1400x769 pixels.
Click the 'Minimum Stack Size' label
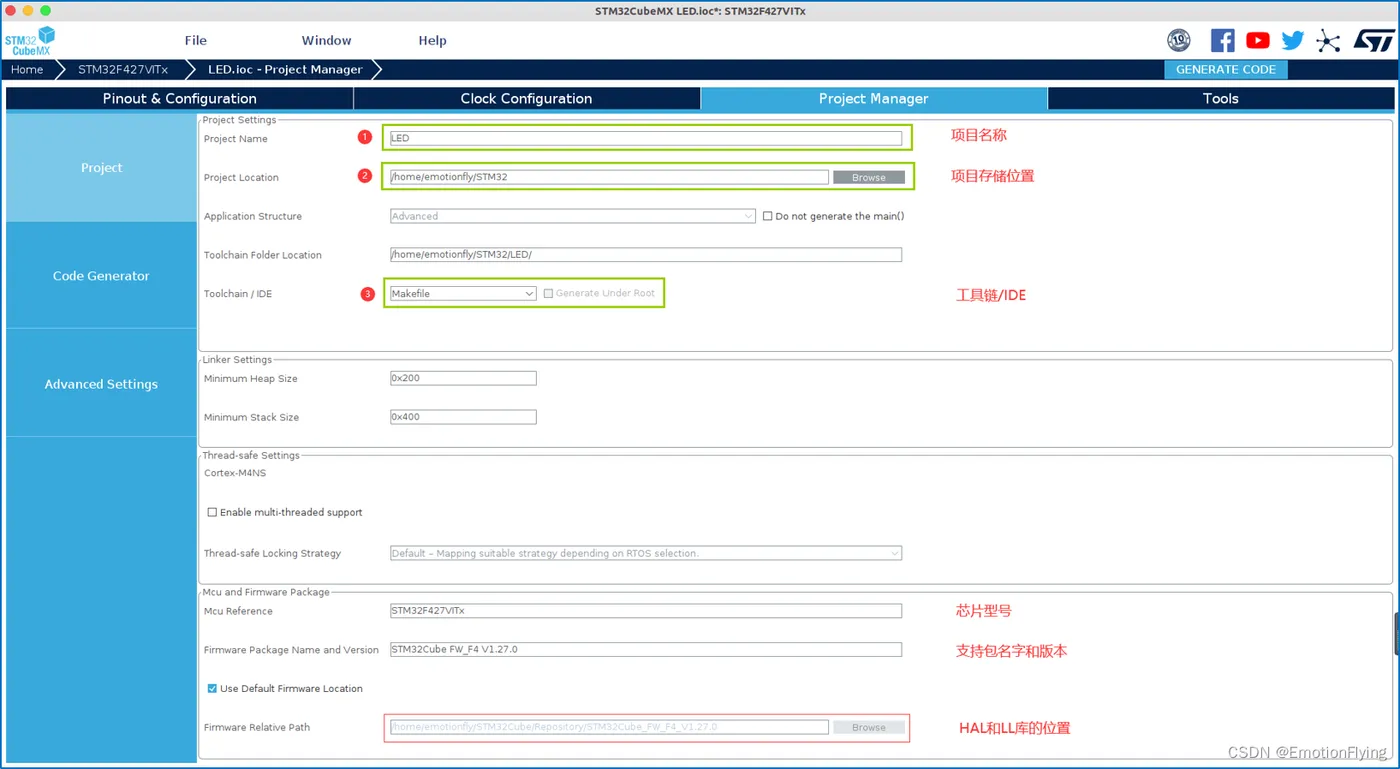[252, 417]
